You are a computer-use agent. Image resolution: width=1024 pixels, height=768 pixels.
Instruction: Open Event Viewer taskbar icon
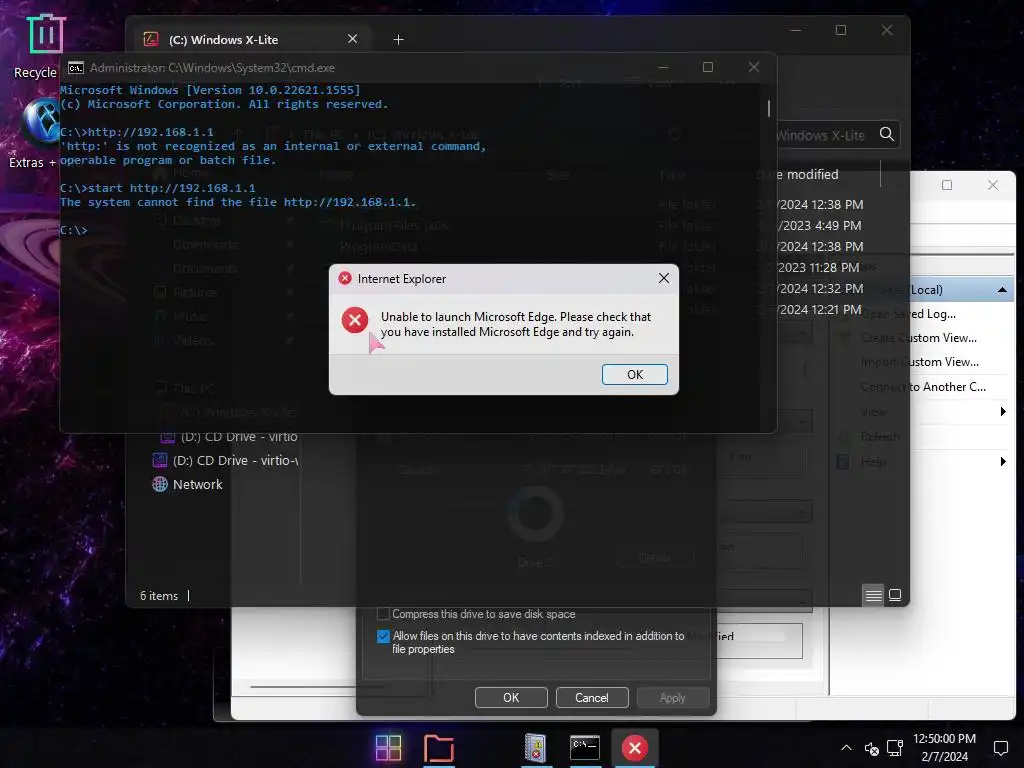pyautogui.click(x=535, y=748)
